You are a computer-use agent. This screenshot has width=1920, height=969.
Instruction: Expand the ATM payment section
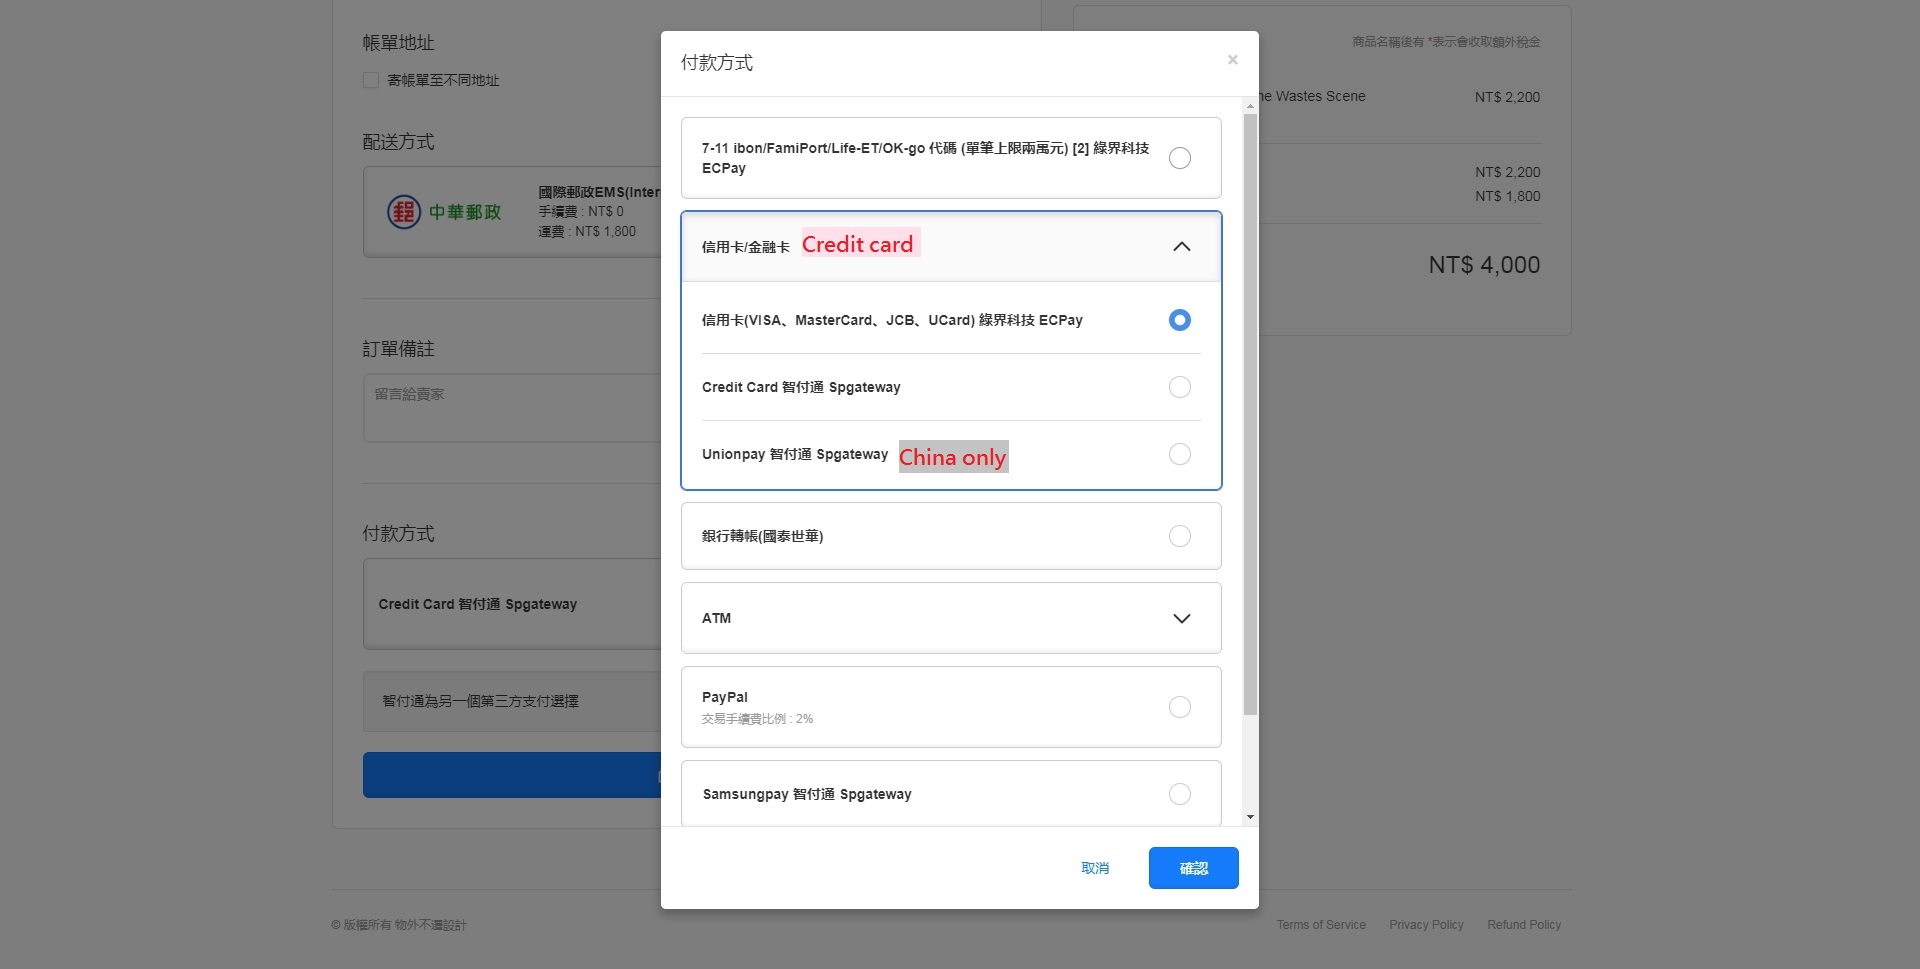click(x=1181, y=619)
